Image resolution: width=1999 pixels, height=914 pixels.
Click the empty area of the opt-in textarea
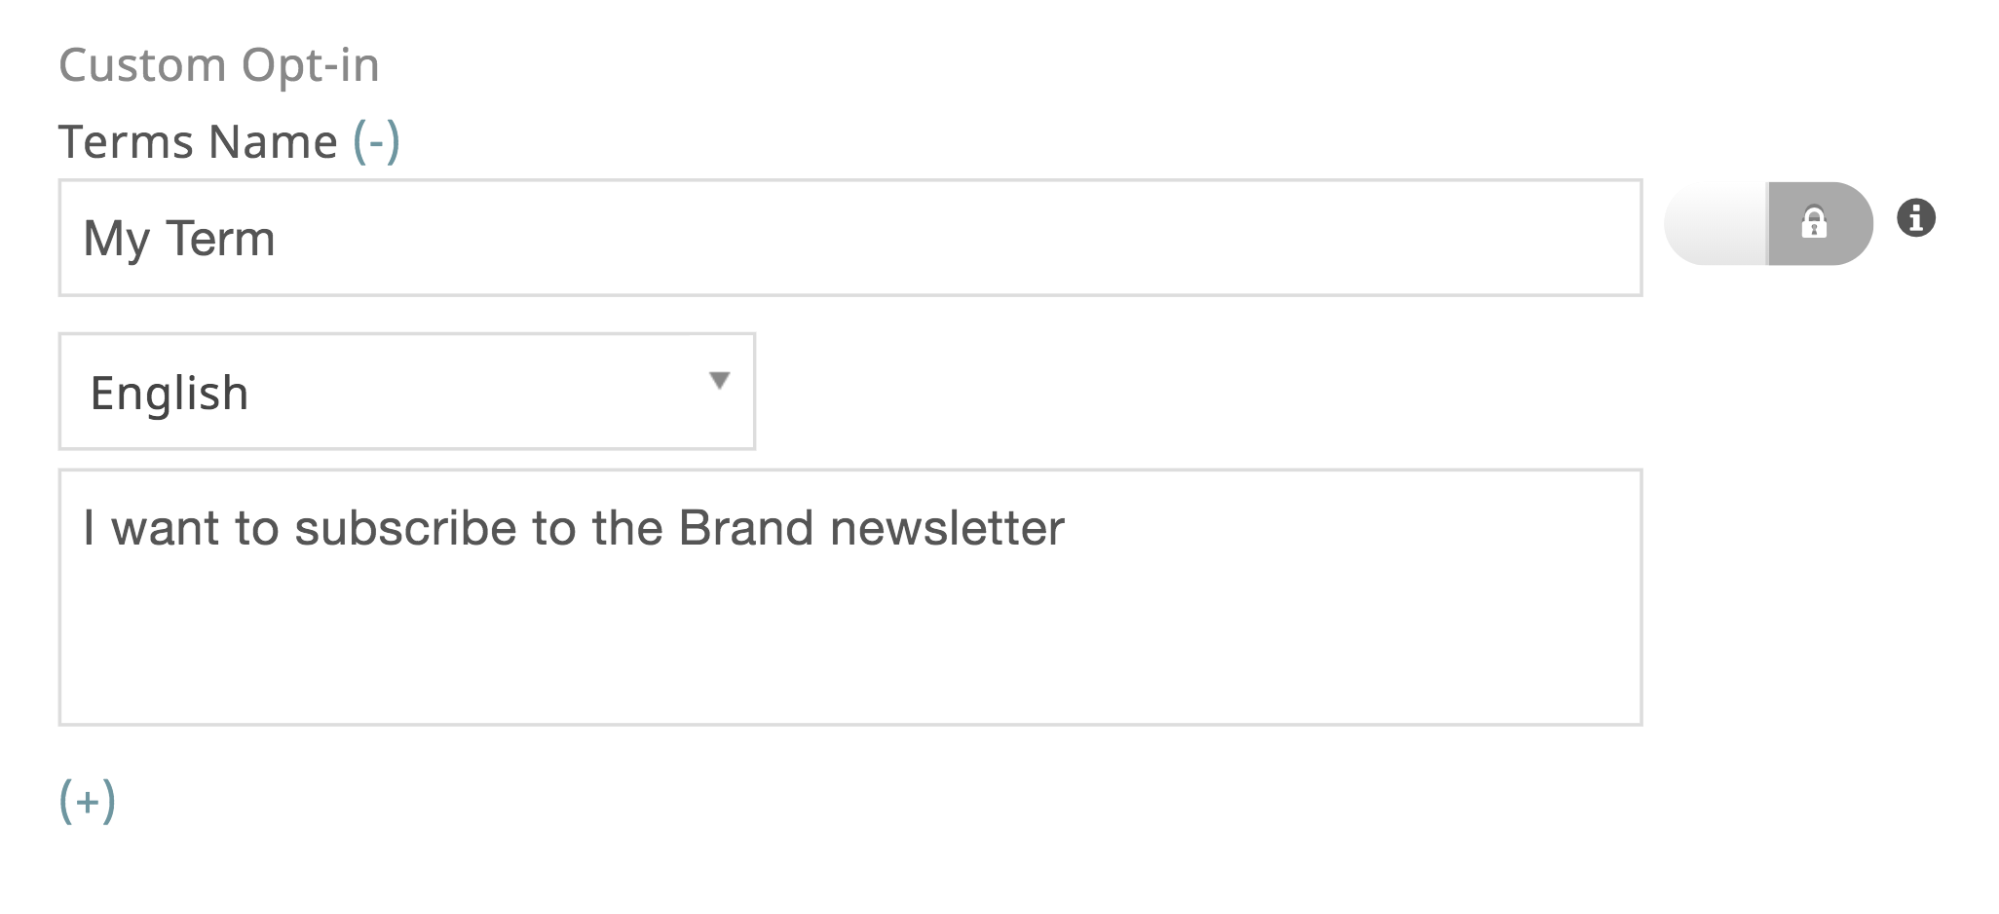[850, 640]
